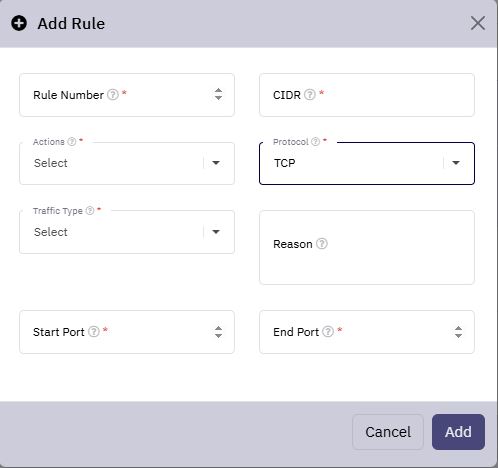Click the Rule Number stepper arrows
498x468 pixels.
(x=218, y=94)
